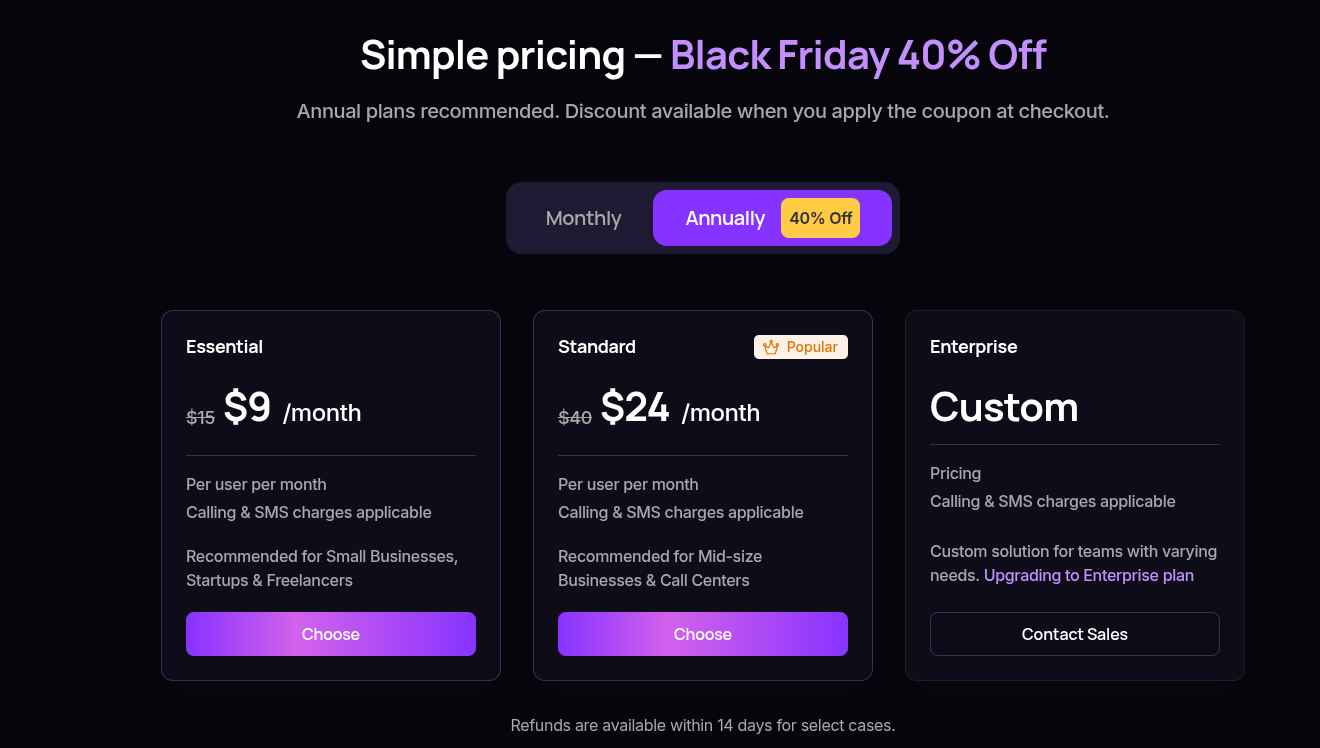Image resolution: width=1320 pixels, height=748 pixels.
Task: Open Contact Sales for the Enterprise plan
Action: (x=1074, y=634)
